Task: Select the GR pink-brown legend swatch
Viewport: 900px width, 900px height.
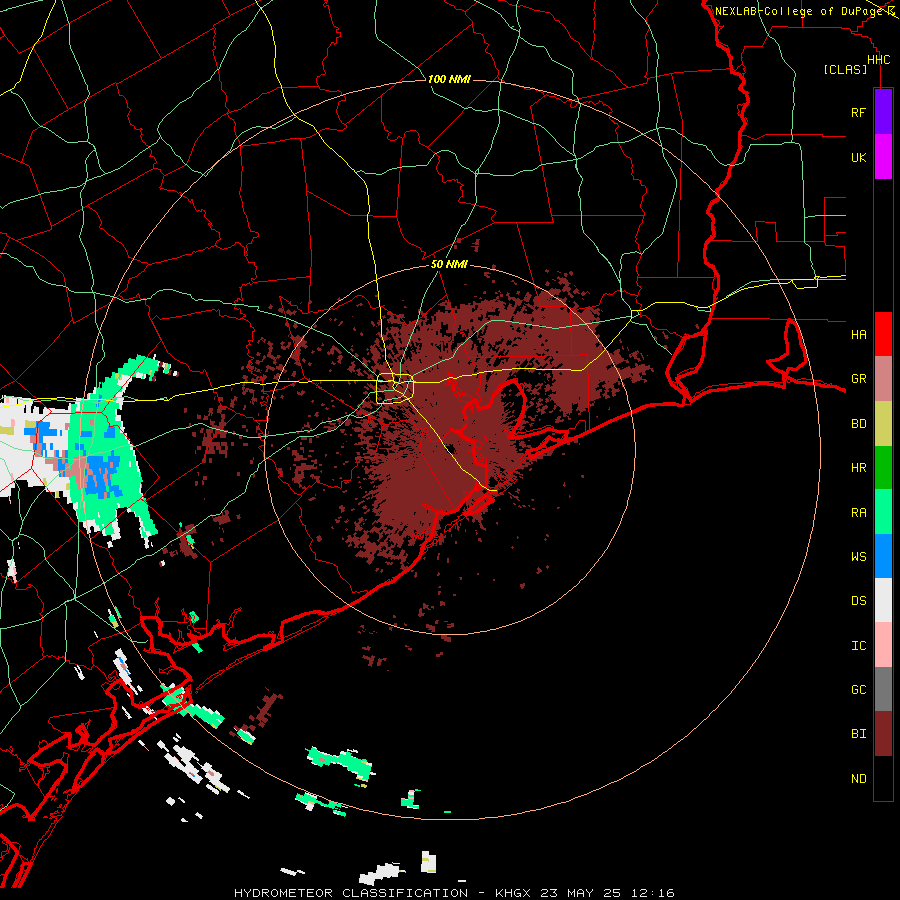Action: click(883, 379)
